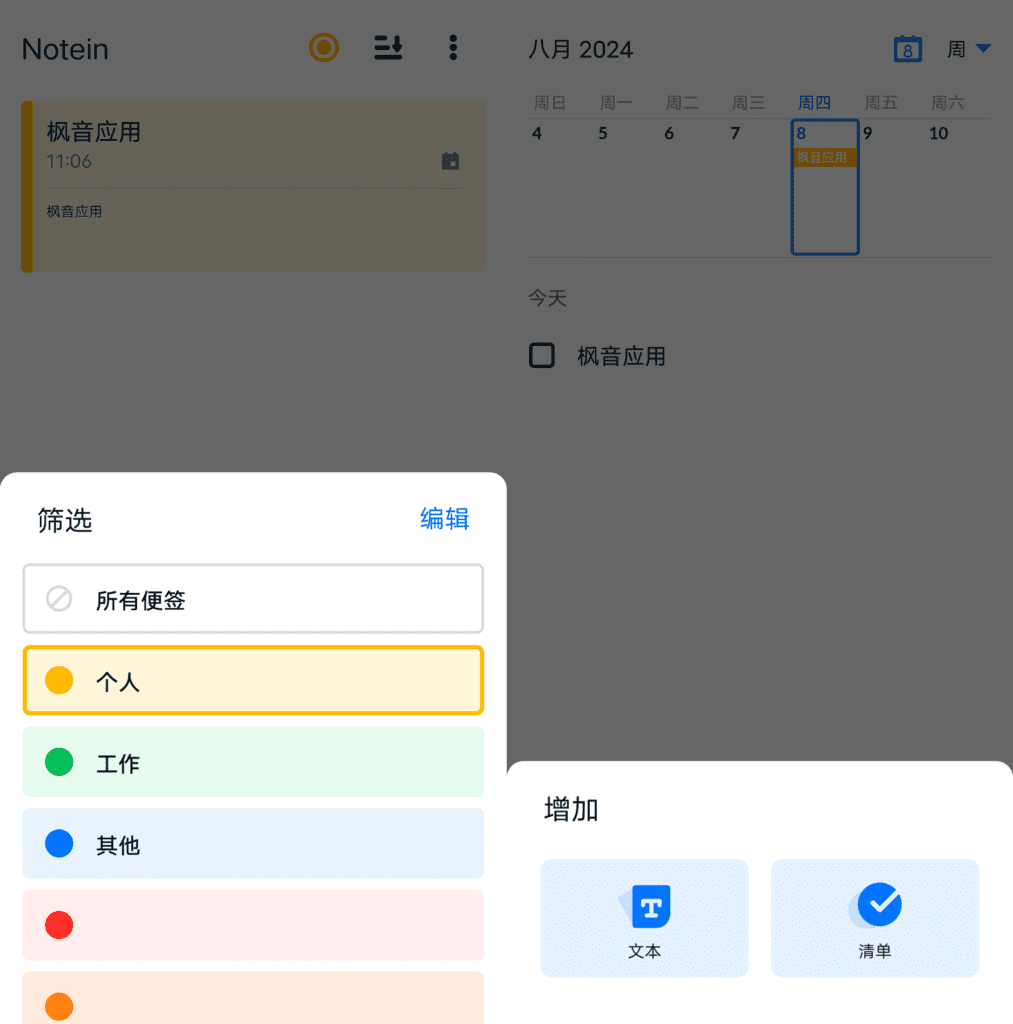Image resolution: width=1013 pixels, height=1024 pixels.
Task: Select the unnamed orange category row
Action: (x=253, y=998)
